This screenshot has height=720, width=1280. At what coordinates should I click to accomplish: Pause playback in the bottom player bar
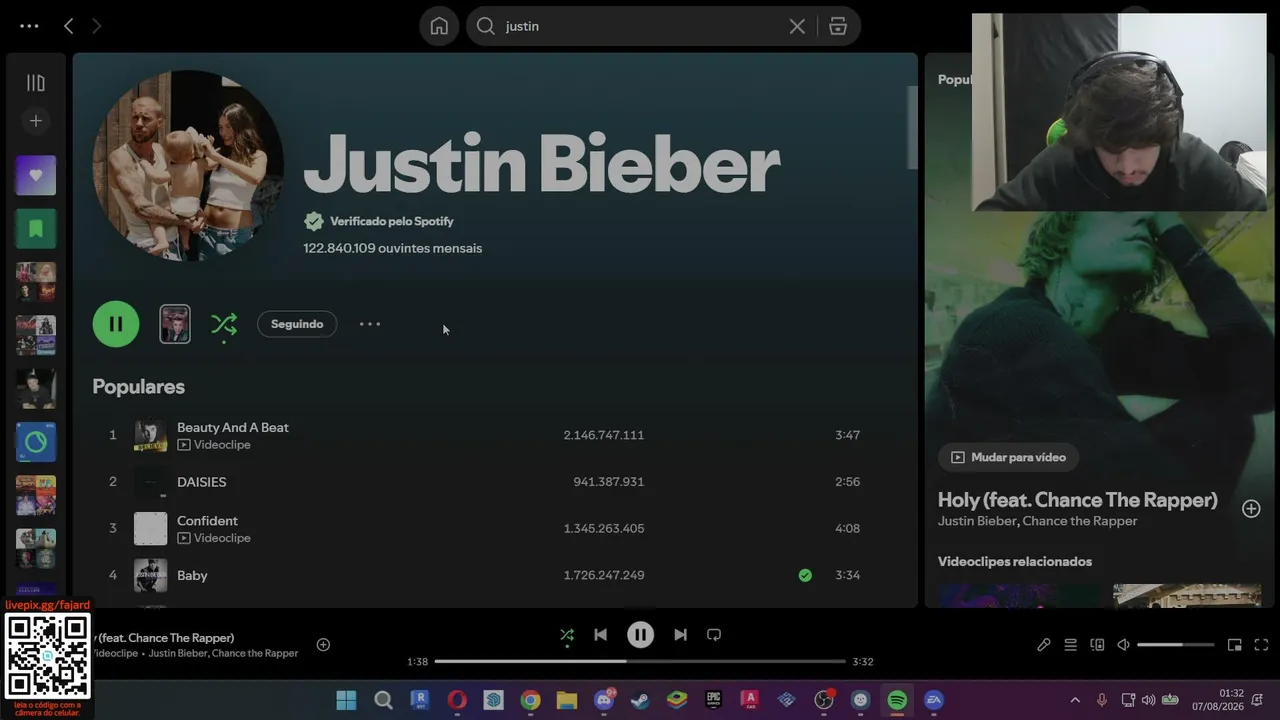click(x=640, y=635)
